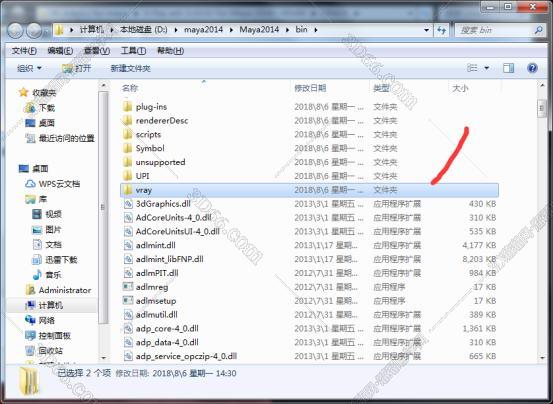Select the AdCoreUnitsUI-4_0.dll file name
553x404 pixels.
[178, 231]
